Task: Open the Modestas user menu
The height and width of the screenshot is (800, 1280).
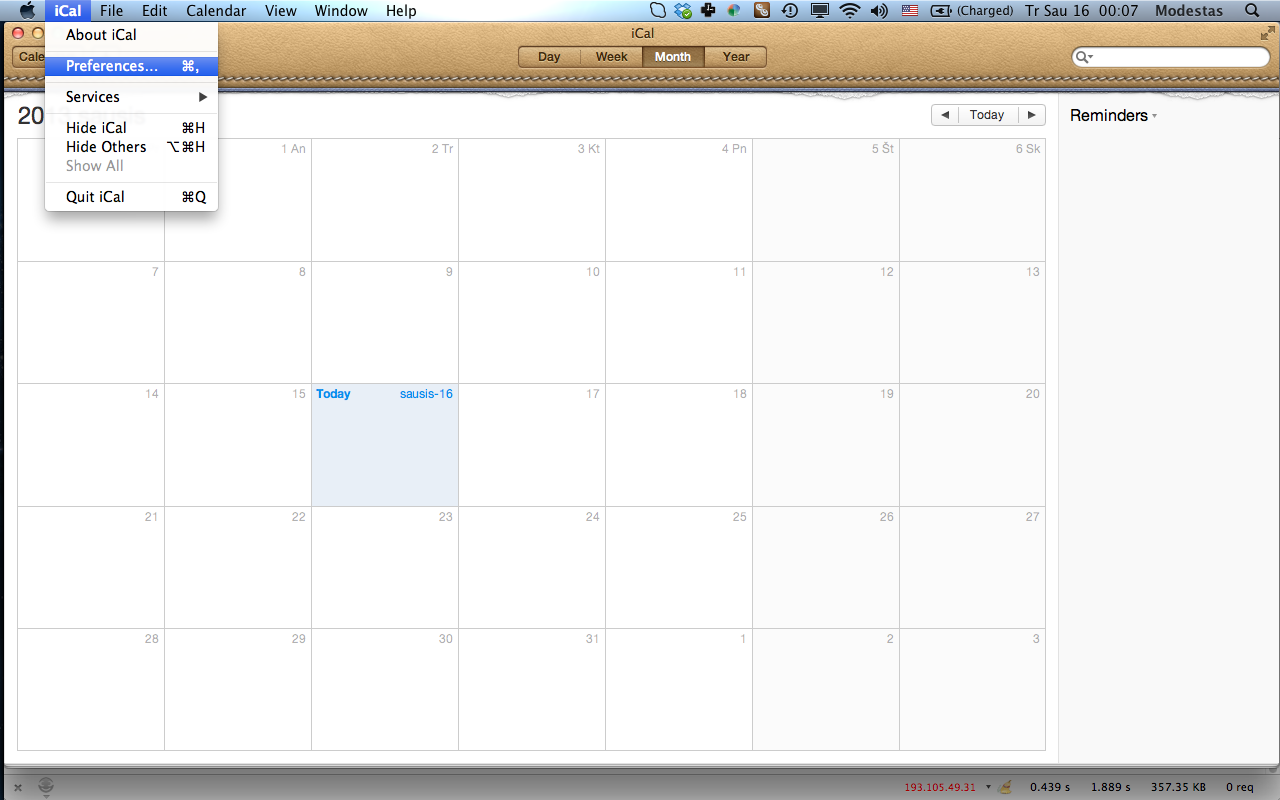Action: pos(1189,11)
